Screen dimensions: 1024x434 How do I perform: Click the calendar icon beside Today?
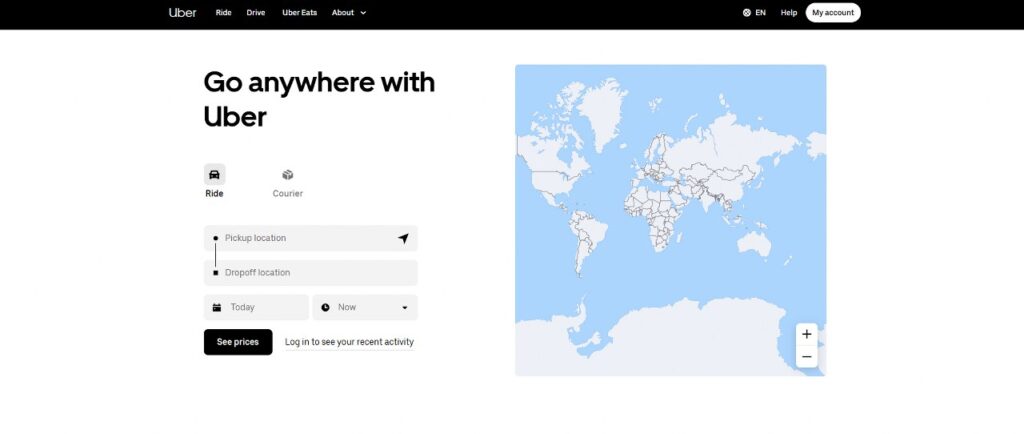(x=216, y=308)
